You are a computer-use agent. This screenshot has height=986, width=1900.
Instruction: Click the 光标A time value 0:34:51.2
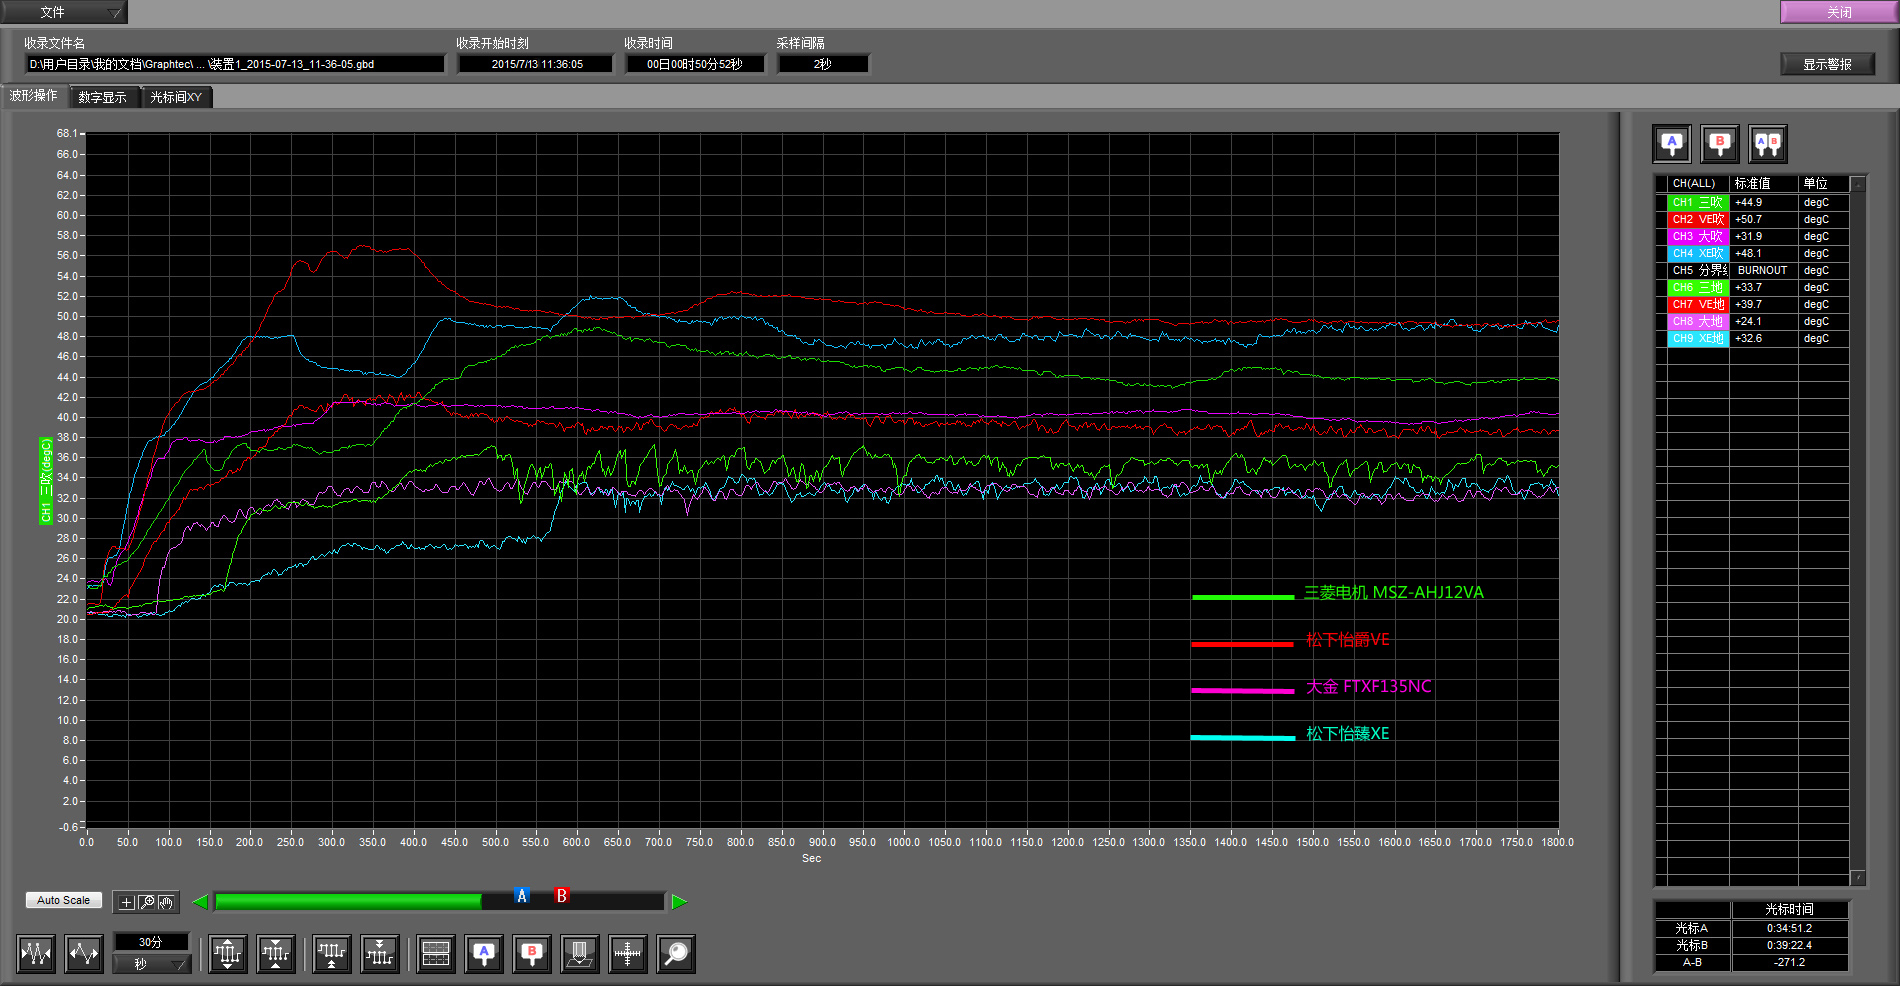coord(1789,928)
